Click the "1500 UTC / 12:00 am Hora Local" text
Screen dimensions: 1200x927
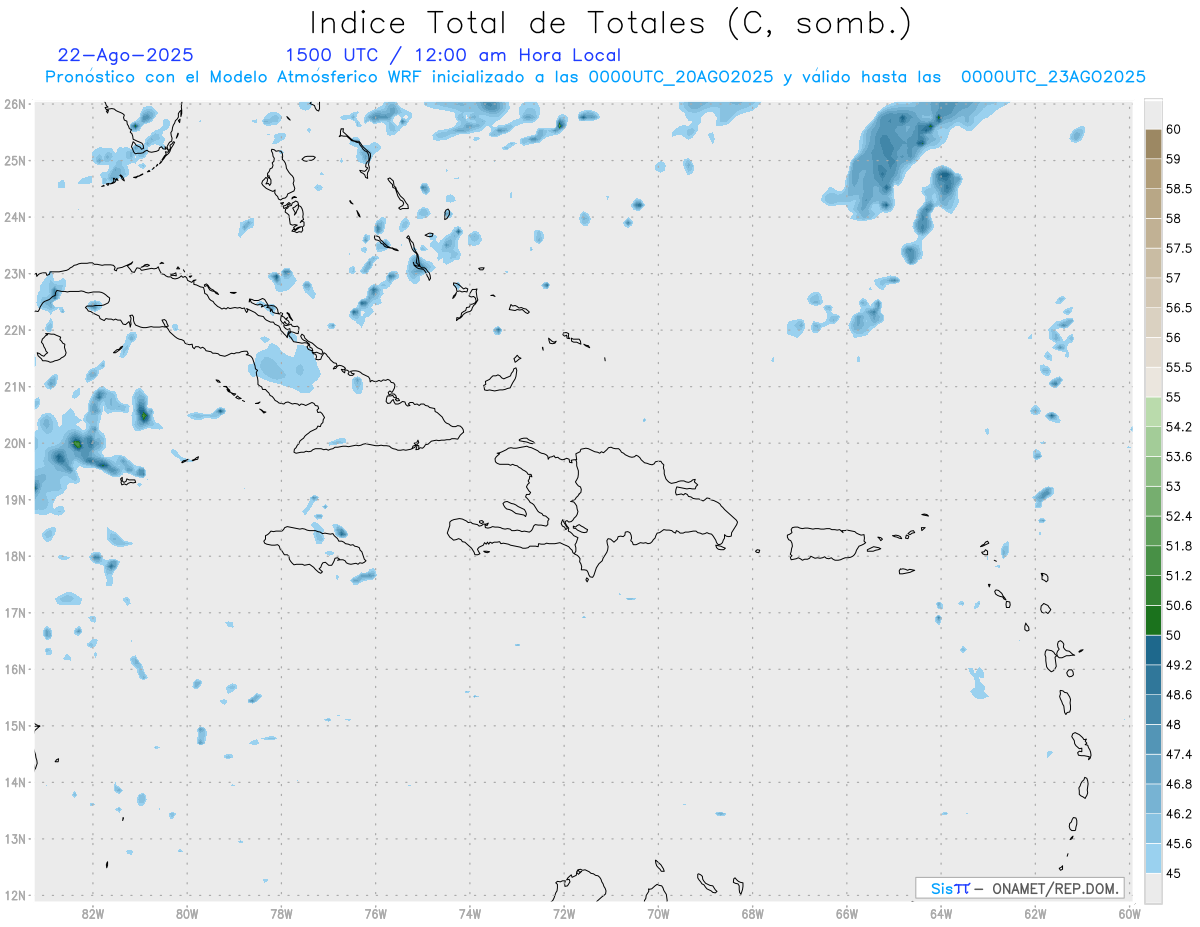(453, 56)
